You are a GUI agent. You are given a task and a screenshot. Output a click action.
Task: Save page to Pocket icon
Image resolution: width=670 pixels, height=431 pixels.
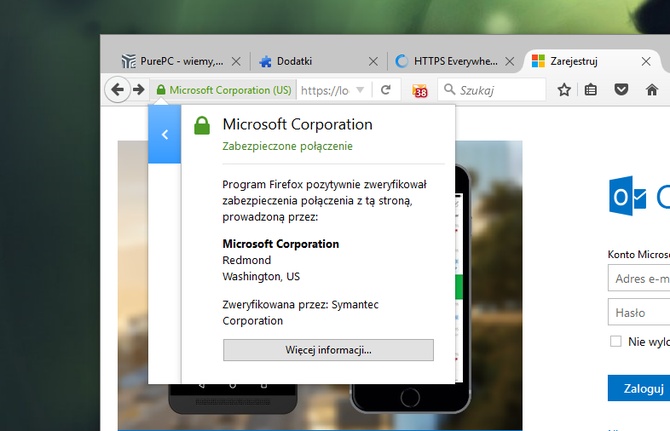coord(621,90)
